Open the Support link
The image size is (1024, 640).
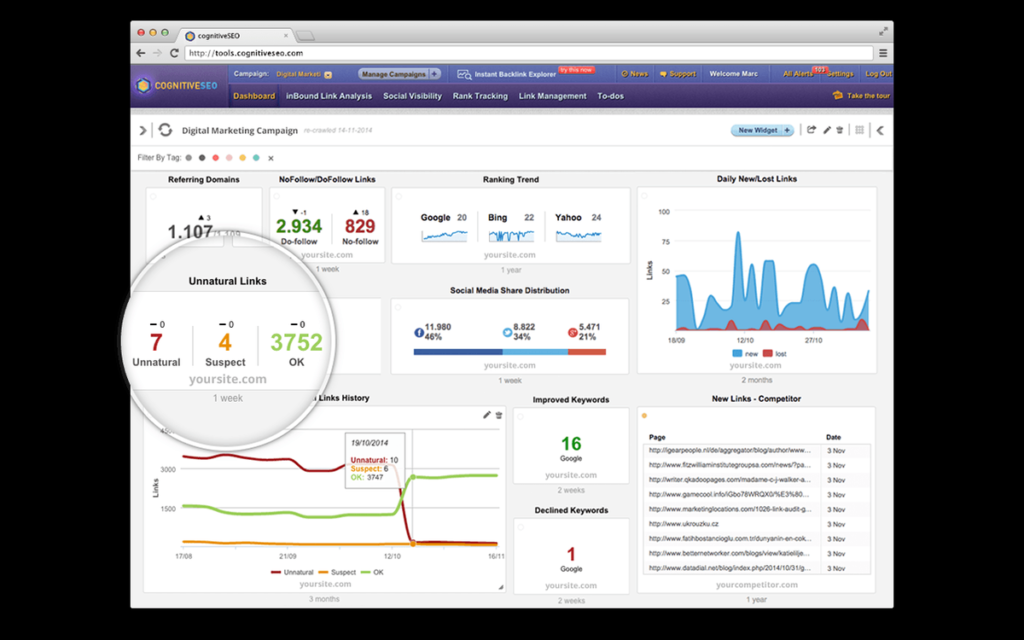[677, 74]
